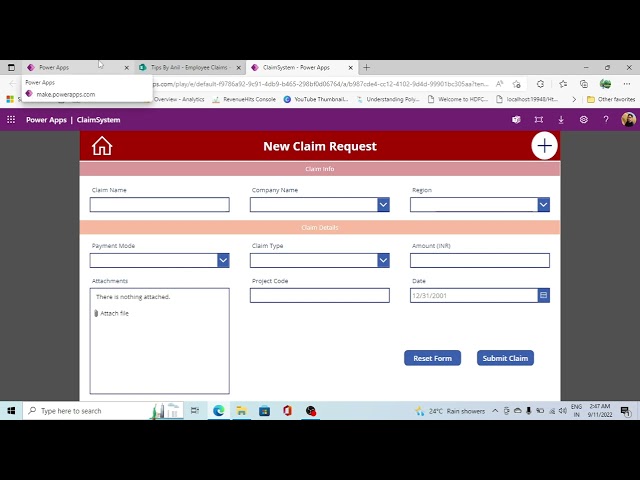Open File Explorer from taskbar
Screen dimensions: 640x480
[x=242, y=411]
